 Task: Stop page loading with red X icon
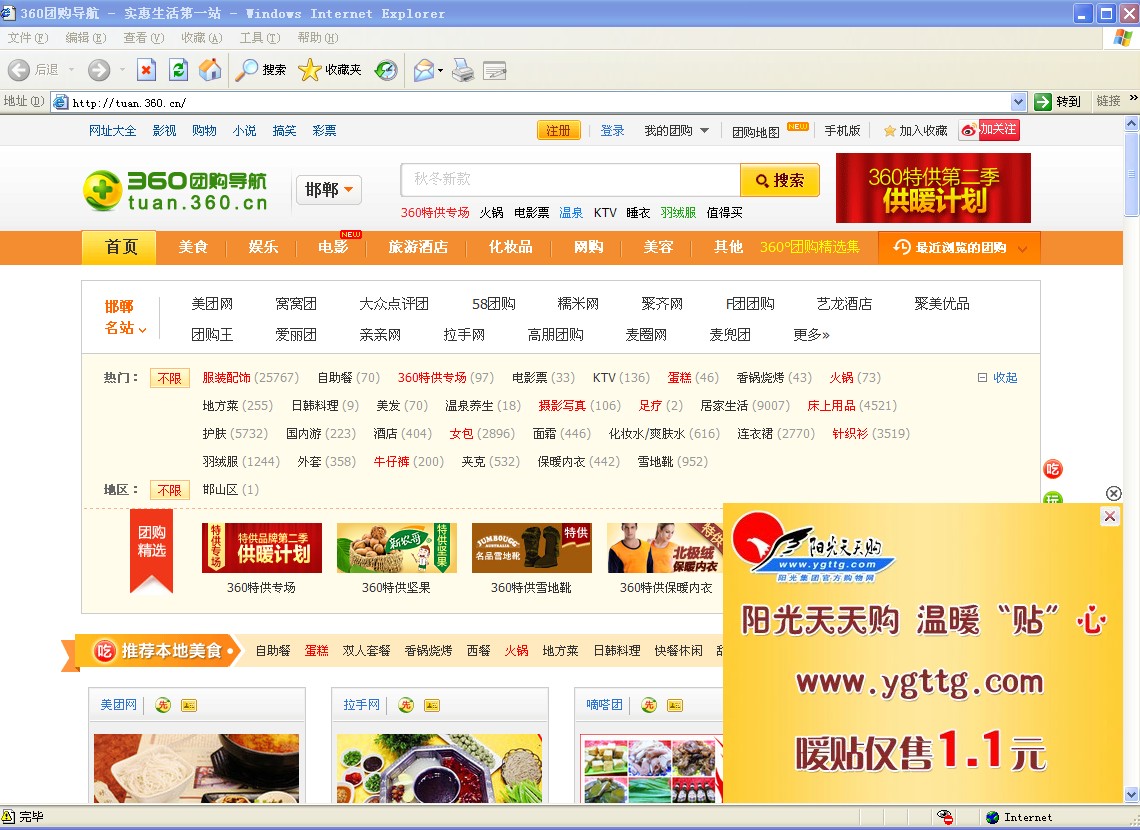click(x=146, y=70)
